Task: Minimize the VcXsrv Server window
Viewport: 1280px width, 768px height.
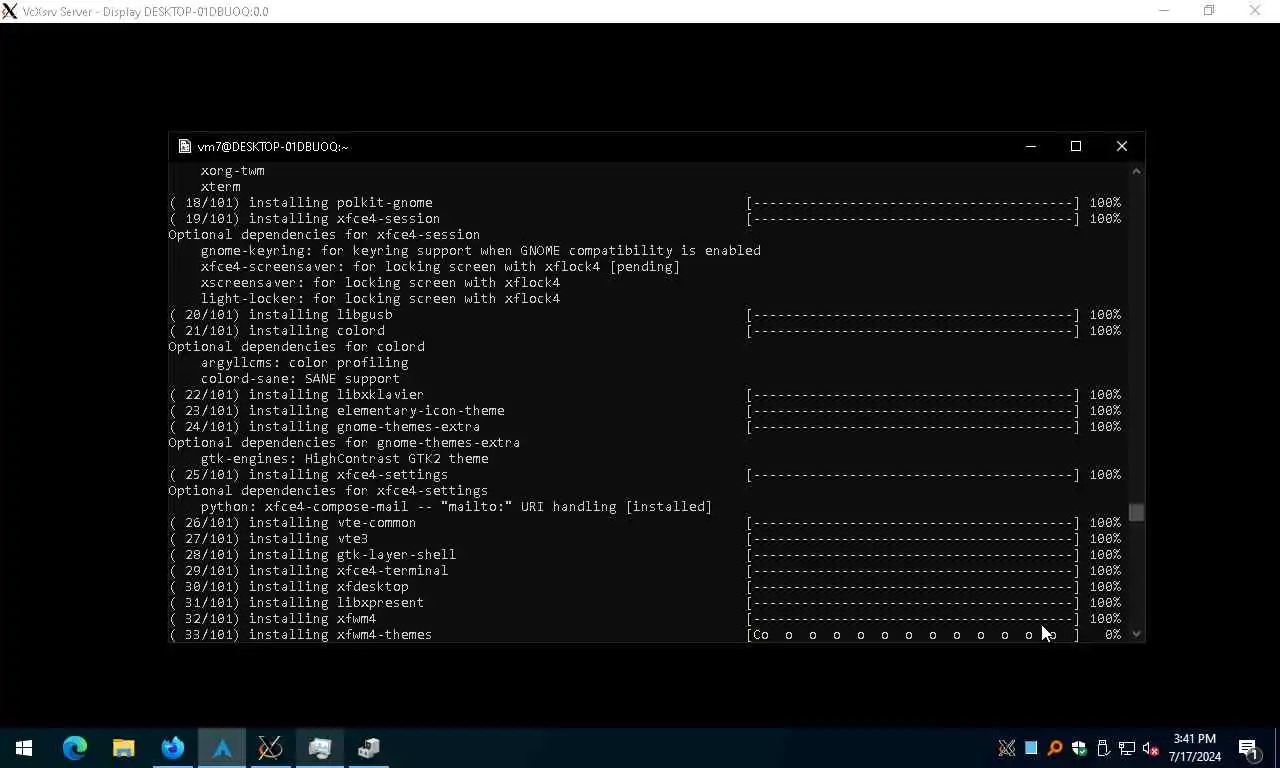Action: [1164, 11]
